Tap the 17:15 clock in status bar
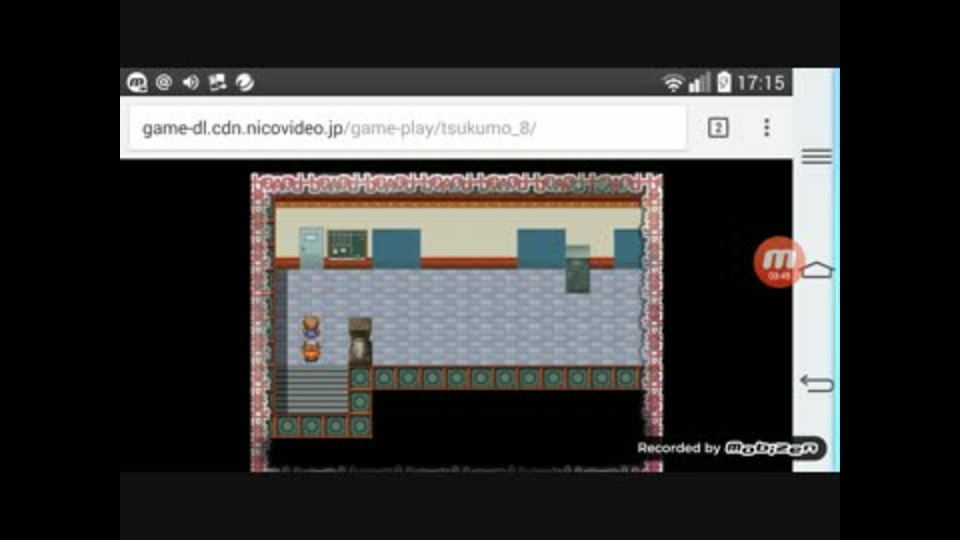 click(x=760, y=83)
